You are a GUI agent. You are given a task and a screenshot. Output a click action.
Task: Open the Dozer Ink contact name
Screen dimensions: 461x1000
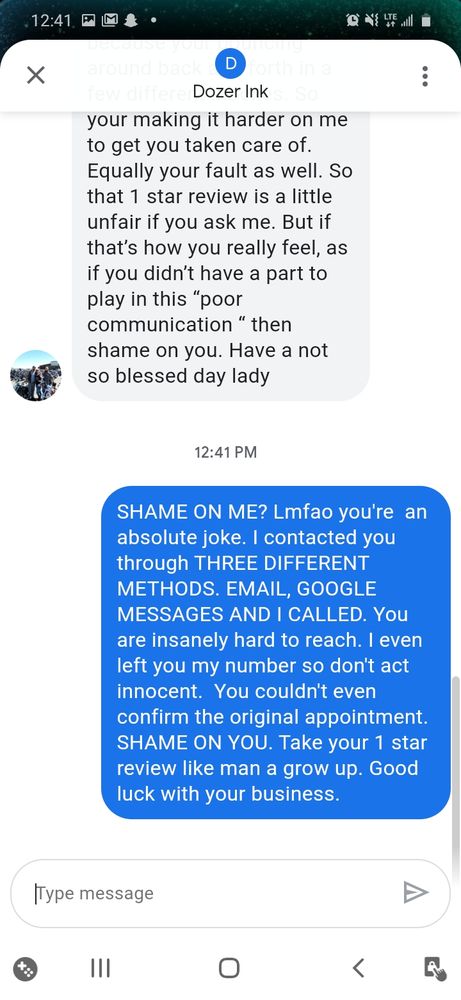click(x=230, y=91)
